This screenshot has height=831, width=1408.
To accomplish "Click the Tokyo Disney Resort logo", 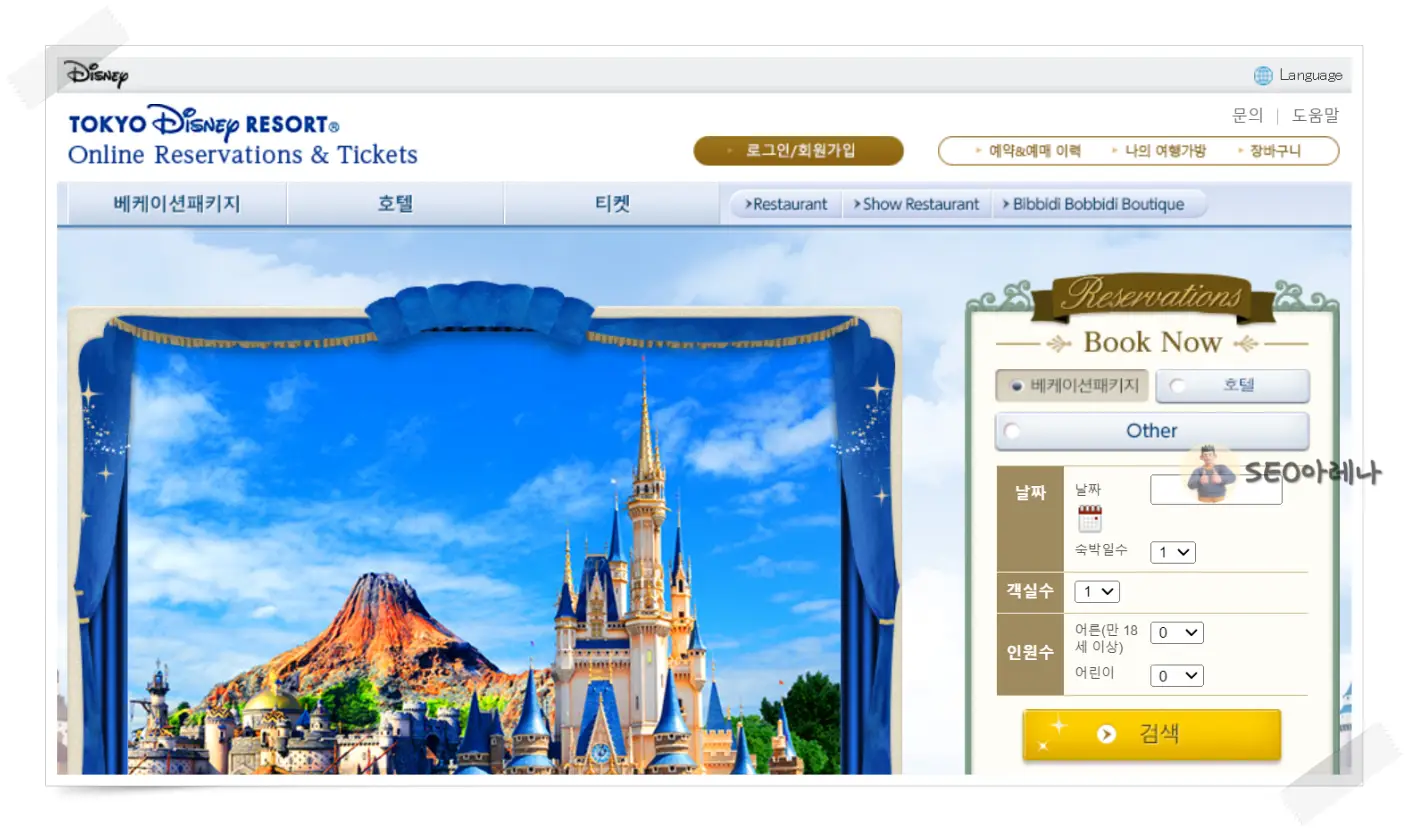I will pos(243,136).
